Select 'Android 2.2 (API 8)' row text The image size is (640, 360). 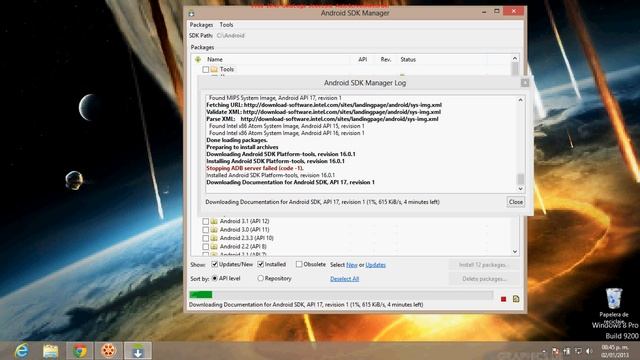[x=243, y=247]
